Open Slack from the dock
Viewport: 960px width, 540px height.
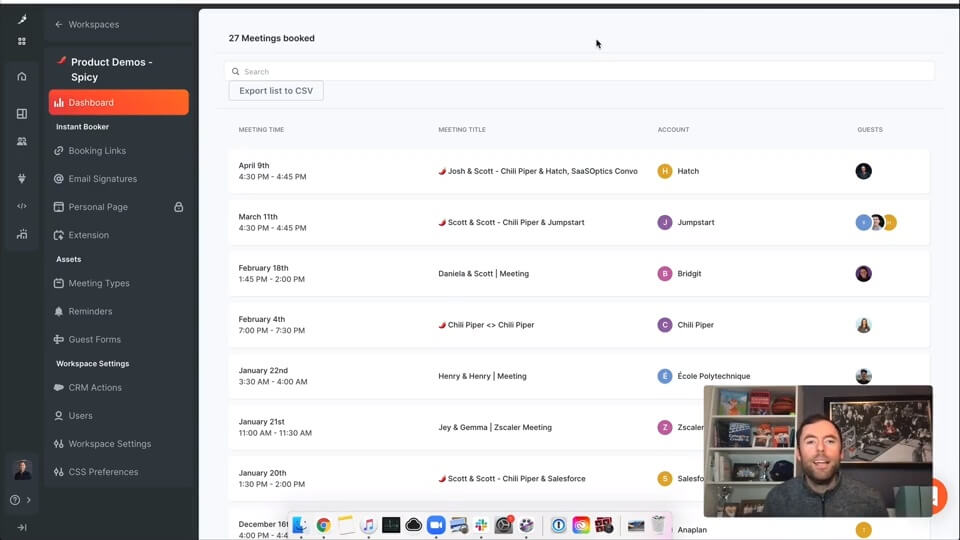481,525
